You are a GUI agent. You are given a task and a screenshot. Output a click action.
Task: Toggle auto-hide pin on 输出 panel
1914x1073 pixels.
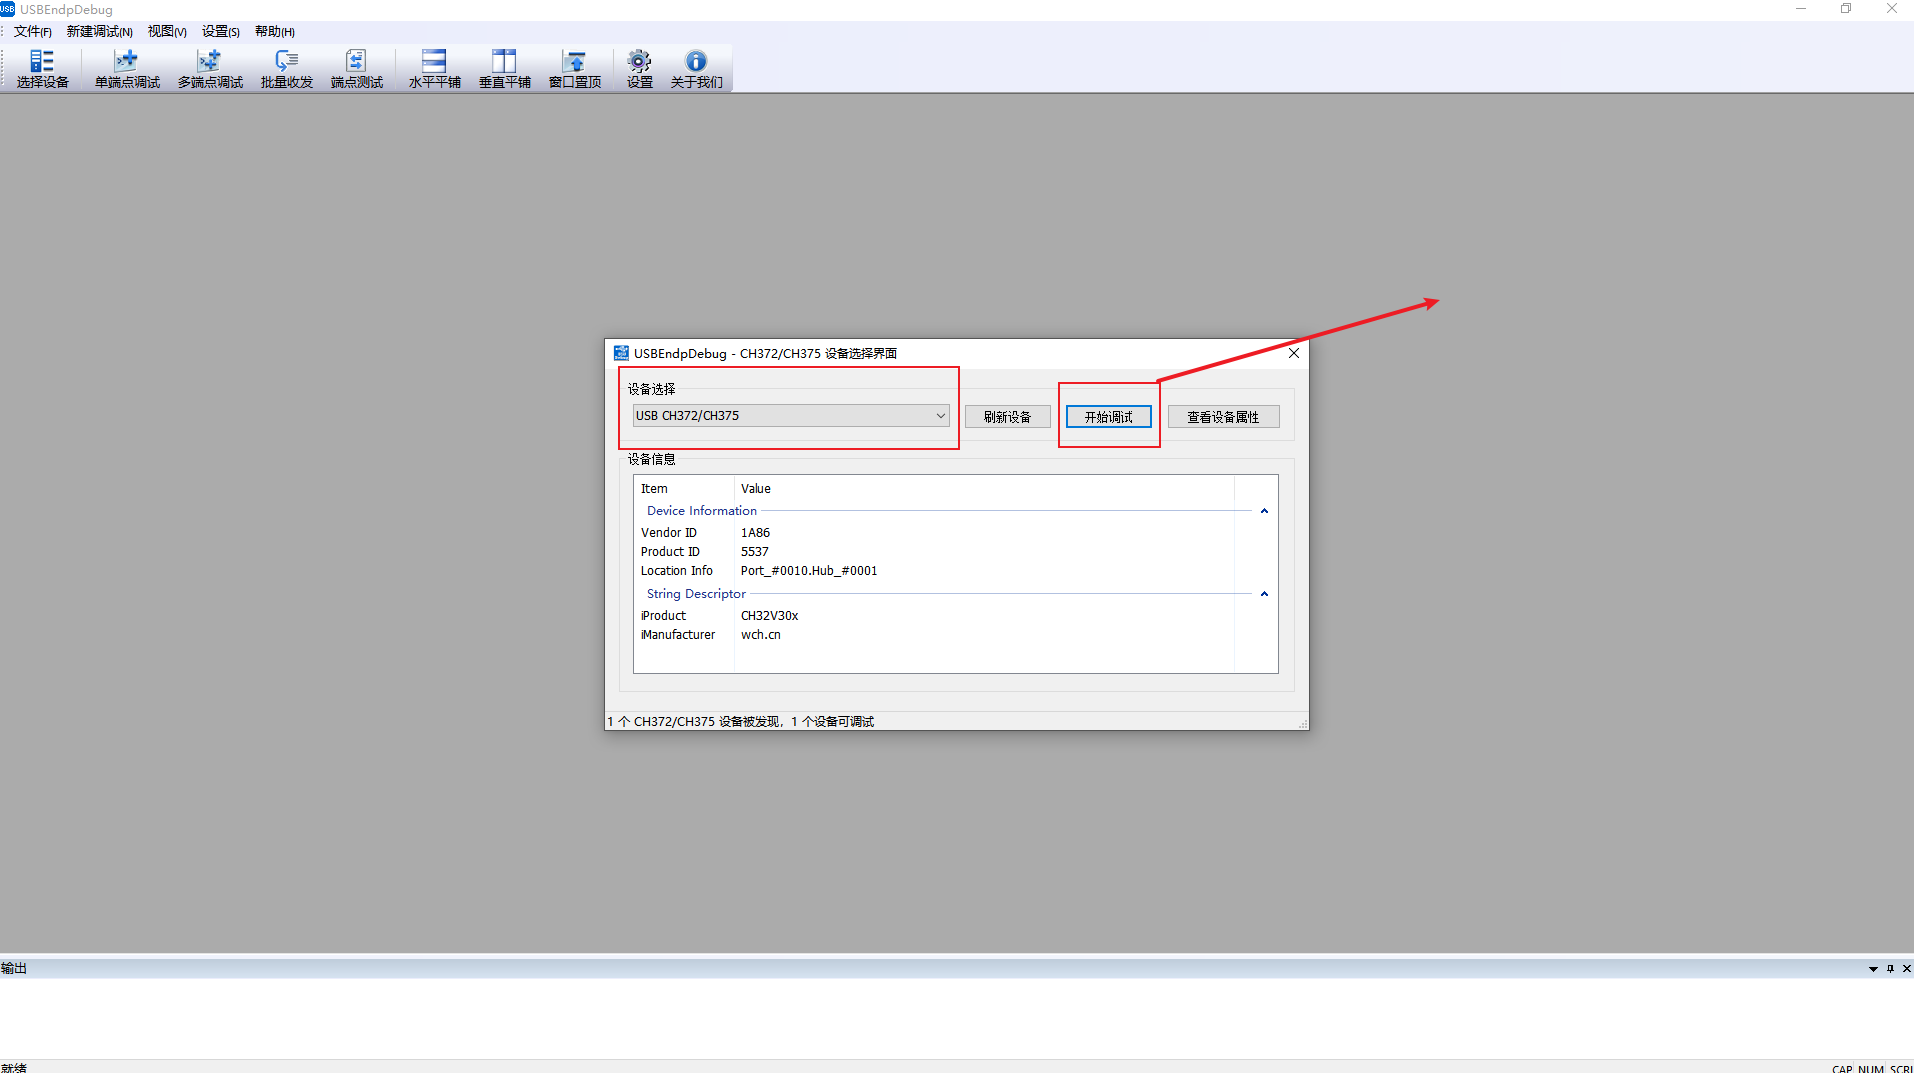point(1890,969)
